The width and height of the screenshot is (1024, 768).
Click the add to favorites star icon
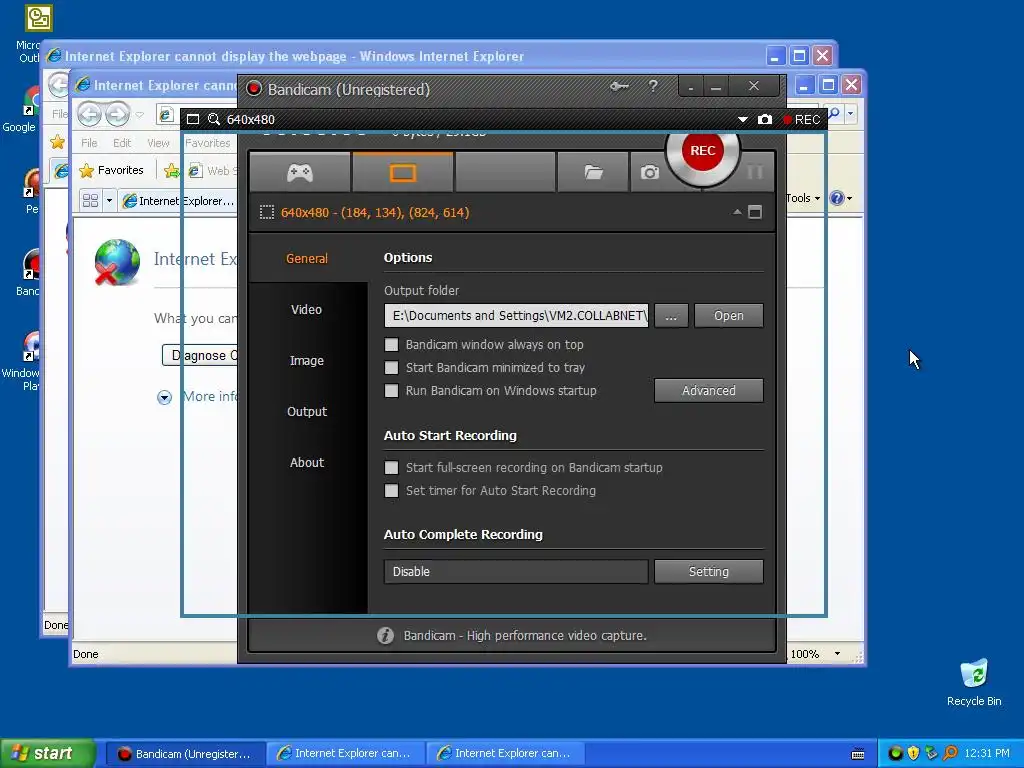(171, 171)
